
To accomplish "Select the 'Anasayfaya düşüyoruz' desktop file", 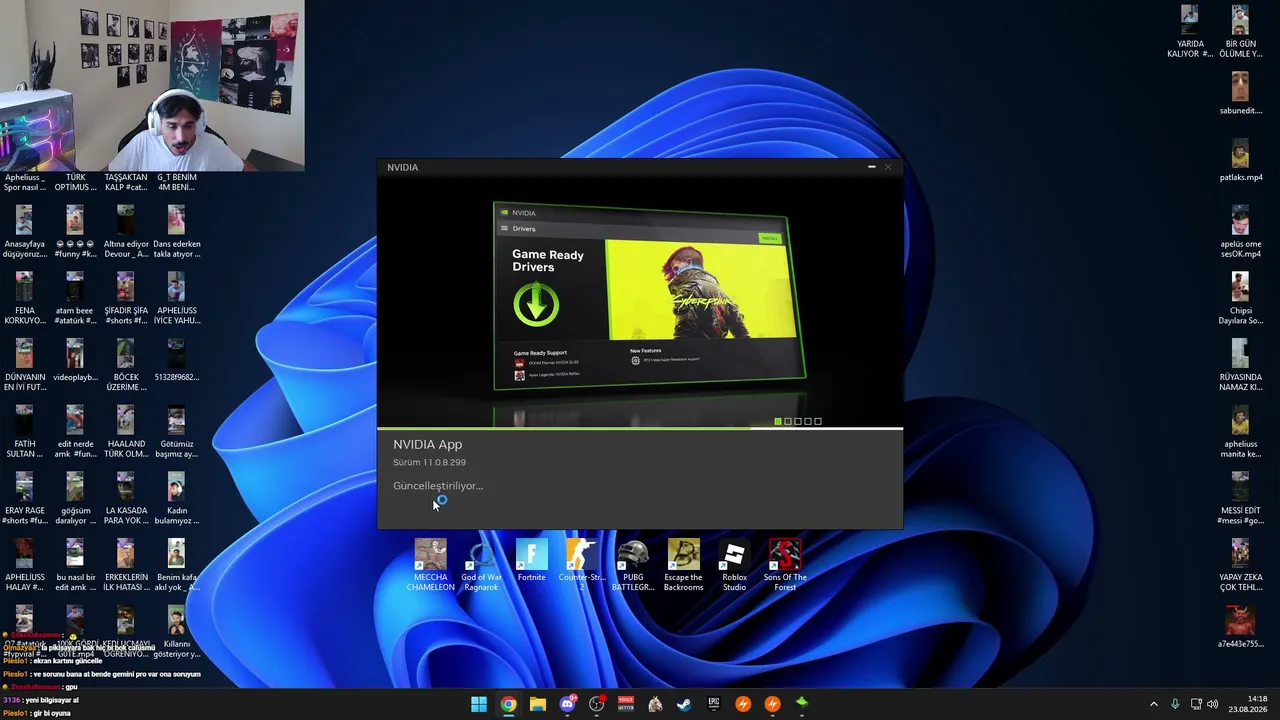I will coord(24,232).
